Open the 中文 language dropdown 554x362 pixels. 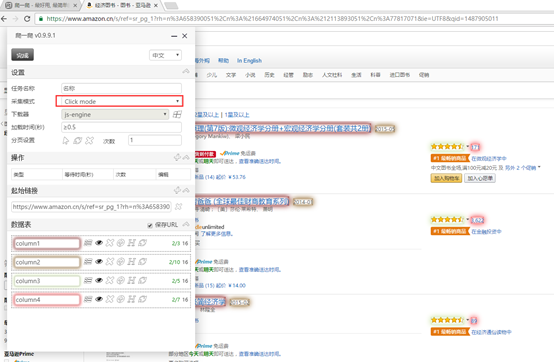point(165,55)
